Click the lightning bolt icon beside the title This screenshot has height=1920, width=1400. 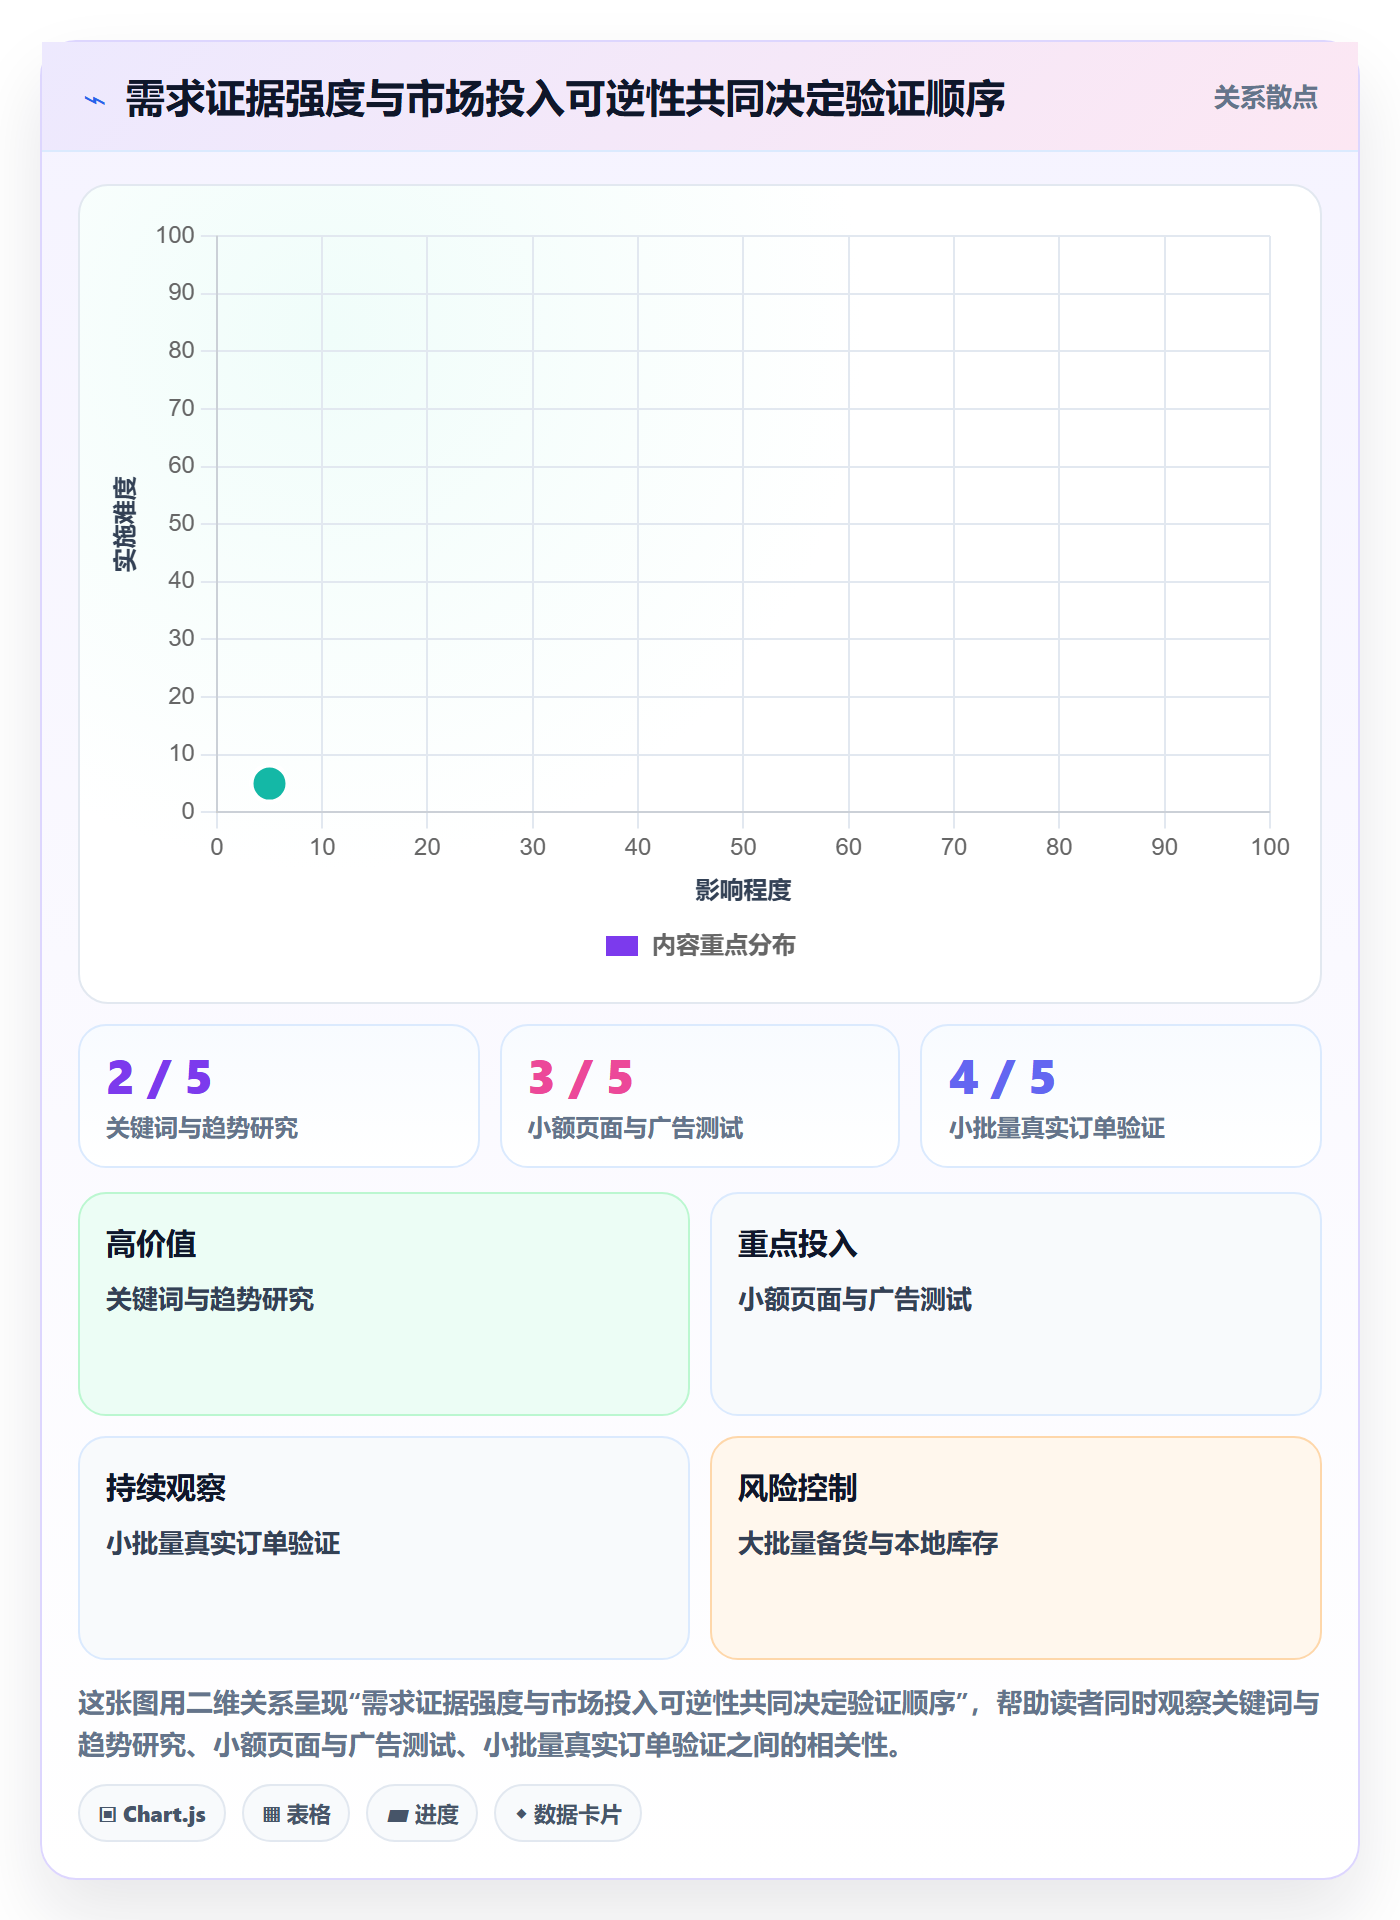[95, 100]
